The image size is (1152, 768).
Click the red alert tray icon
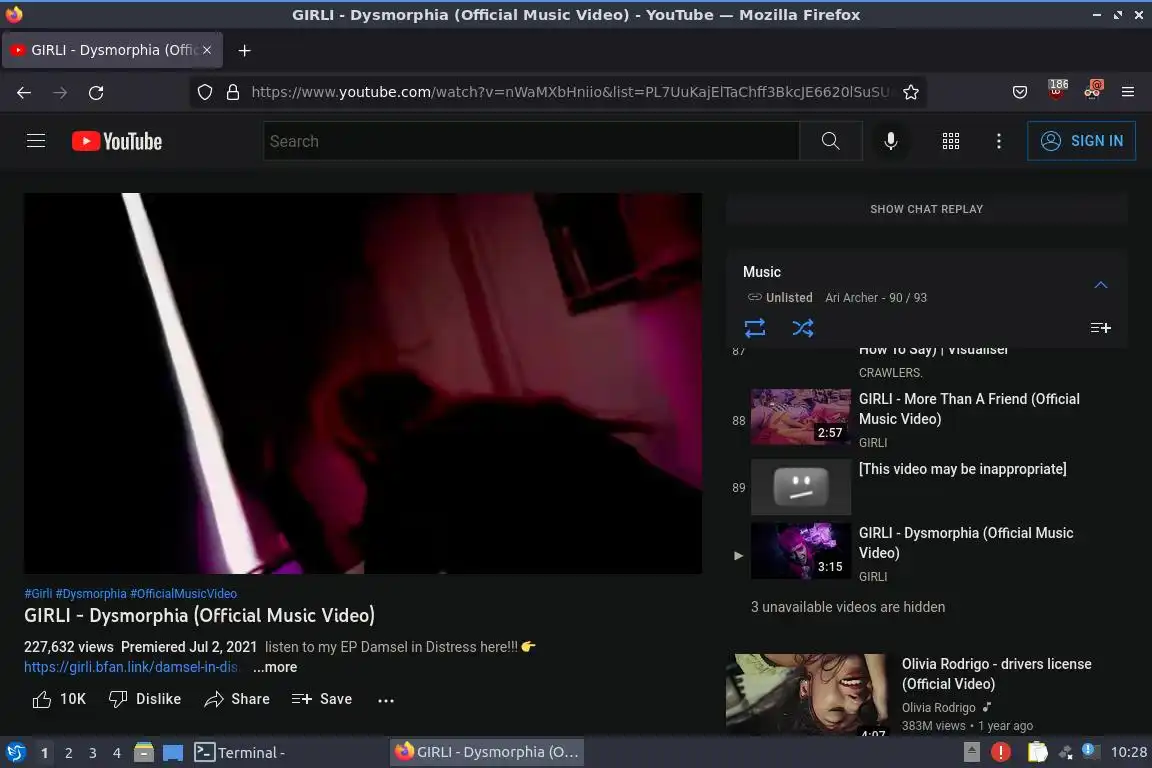(x=1000, y=752)
